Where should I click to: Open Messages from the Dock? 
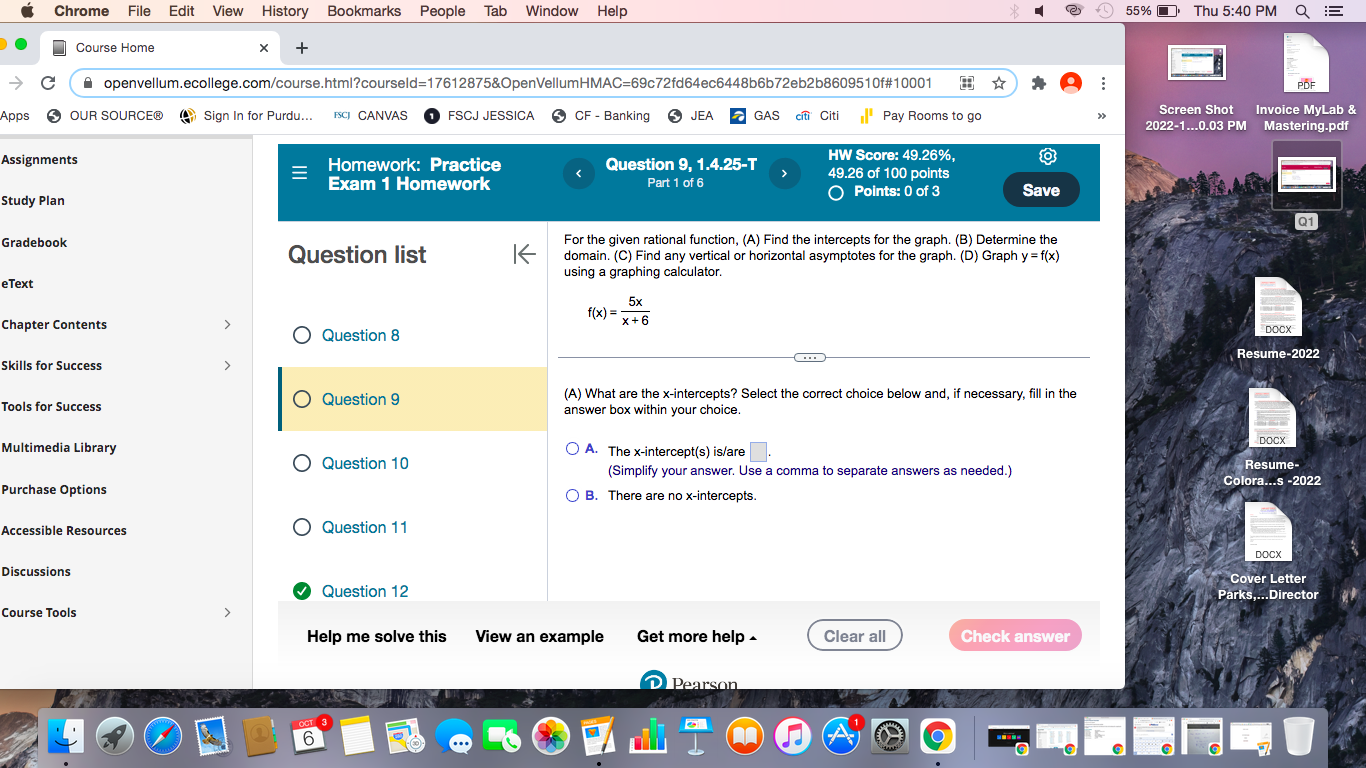point(454,737)
